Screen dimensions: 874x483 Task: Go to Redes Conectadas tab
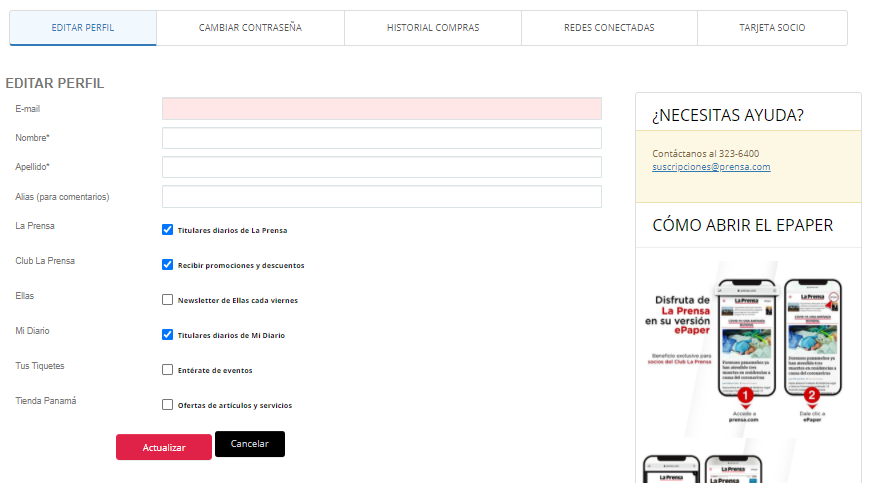click(x=609, y=28)
